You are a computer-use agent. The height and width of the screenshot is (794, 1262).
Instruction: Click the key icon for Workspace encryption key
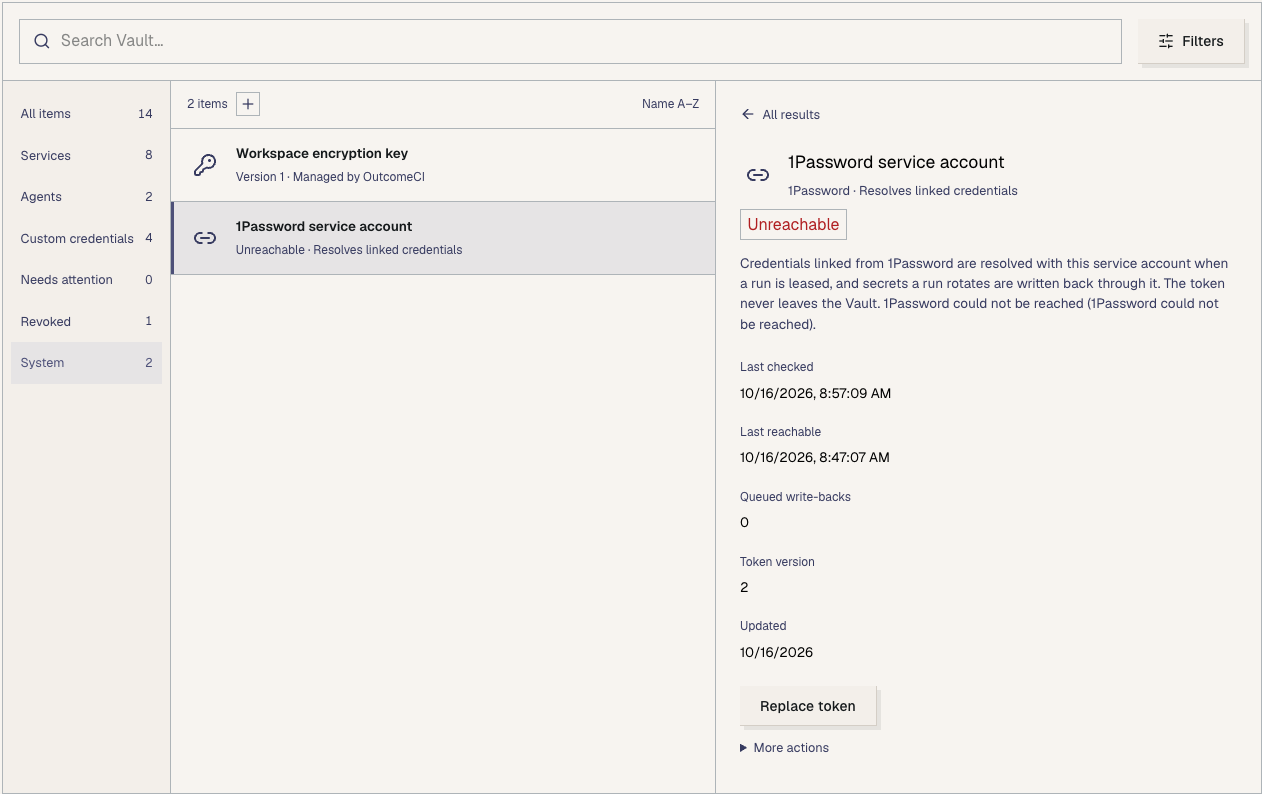pos(205,165)
